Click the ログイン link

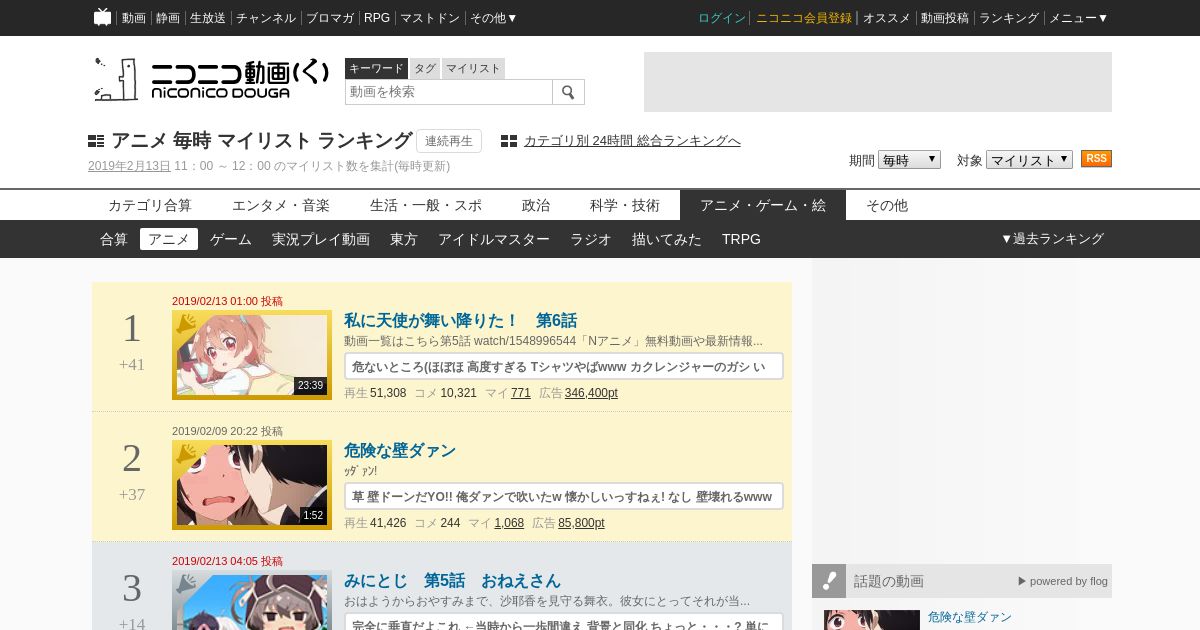[722, 18]
